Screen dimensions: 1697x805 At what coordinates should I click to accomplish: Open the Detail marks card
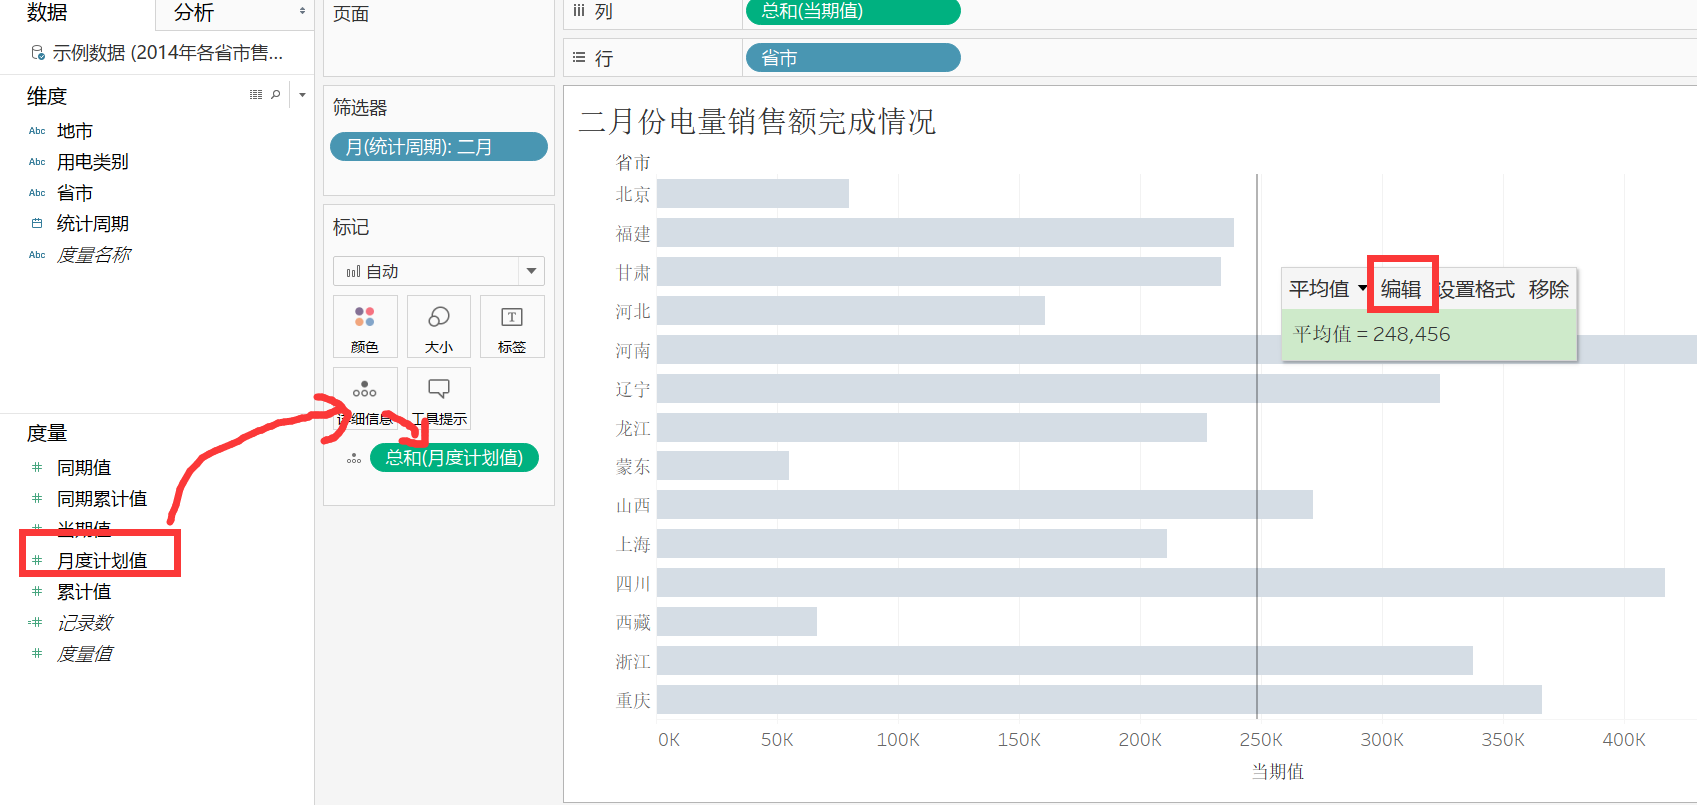(365, 398)
